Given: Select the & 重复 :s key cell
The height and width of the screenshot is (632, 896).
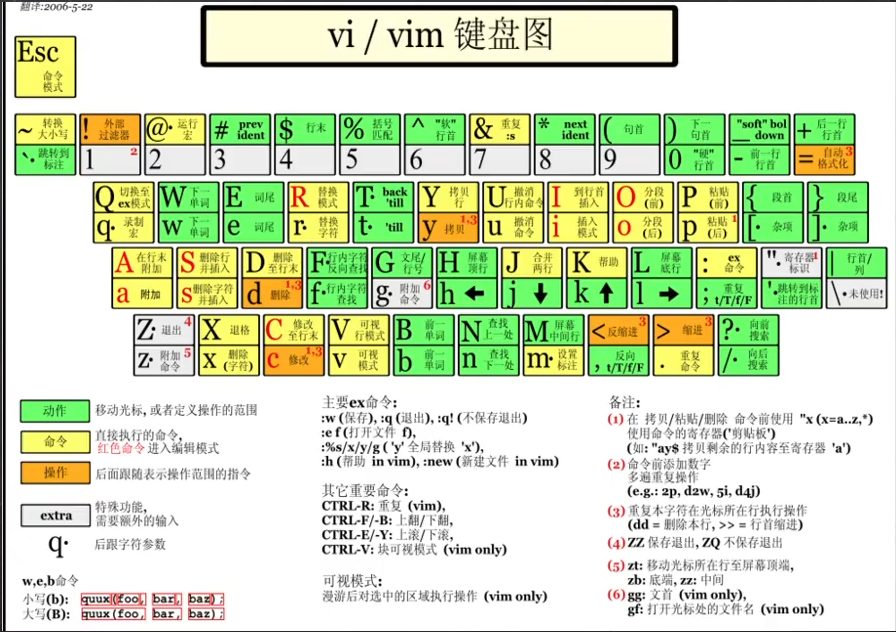Looking at the screenshot, I should tap(499, 129).
